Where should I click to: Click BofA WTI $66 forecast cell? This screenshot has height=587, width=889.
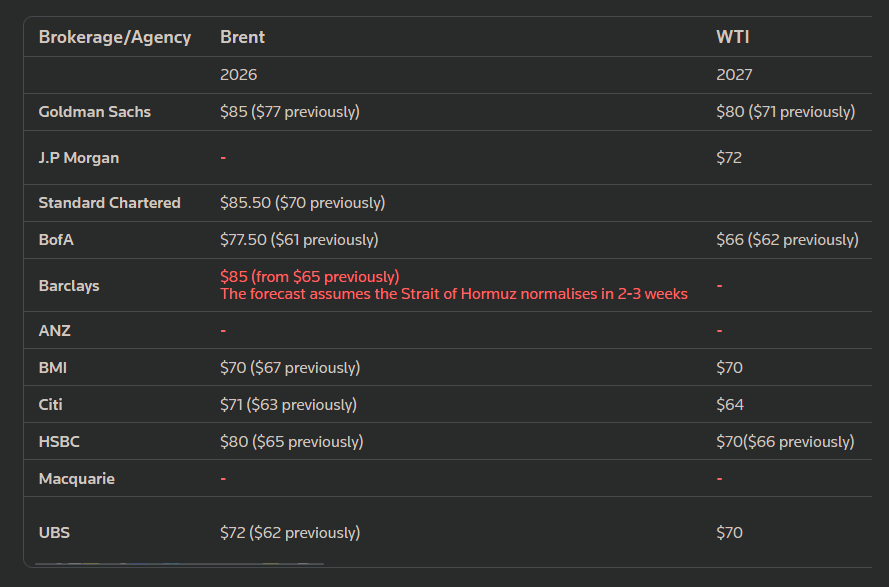pyautogui.click(x=786, y=240)
